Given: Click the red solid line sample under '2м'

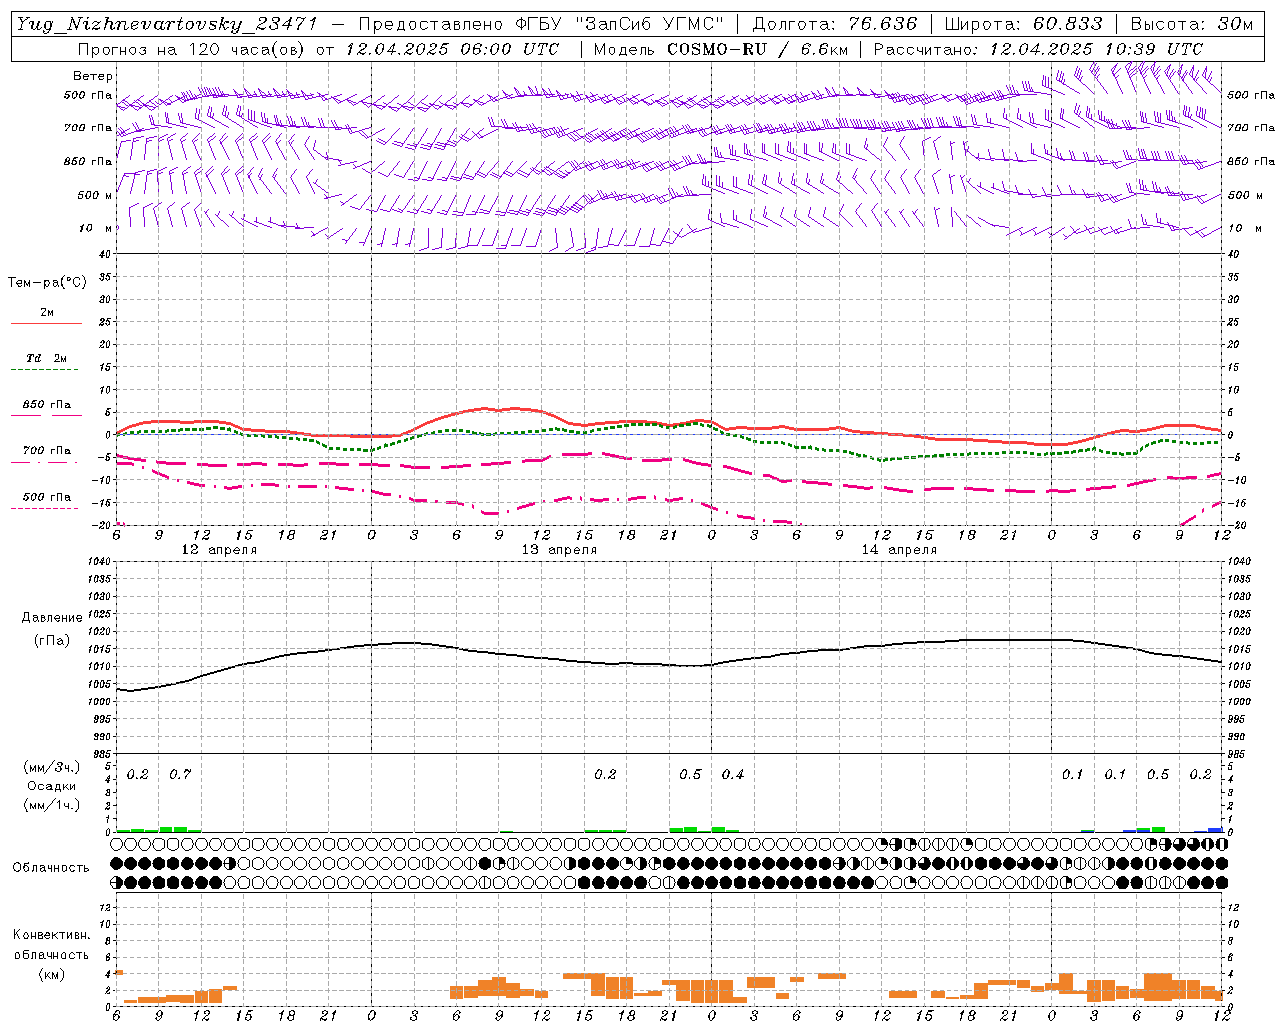Looking at the screenshot, I should point(46,324).
